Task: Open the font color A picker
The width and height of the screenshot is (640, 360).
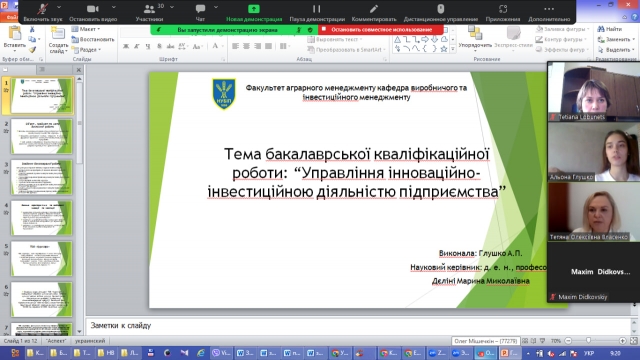Action: click(215, 46)
